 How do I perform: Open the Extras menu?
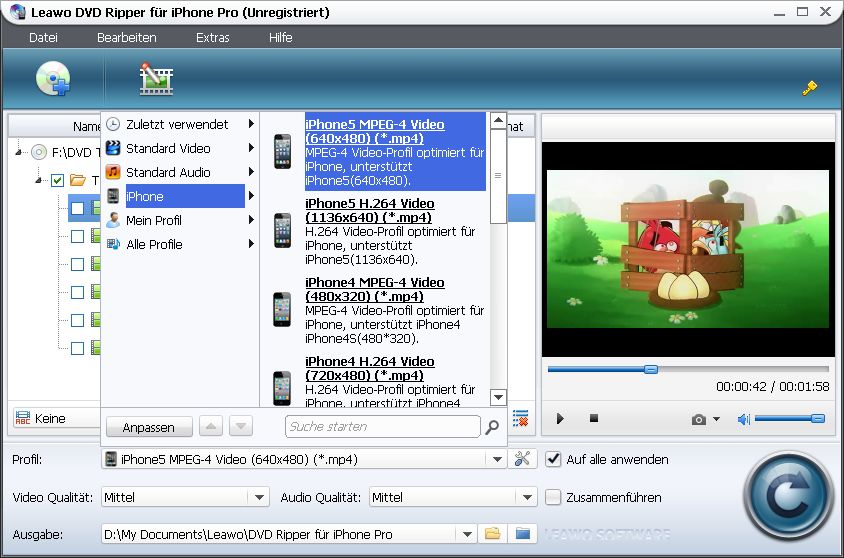[x=213, y=38]
